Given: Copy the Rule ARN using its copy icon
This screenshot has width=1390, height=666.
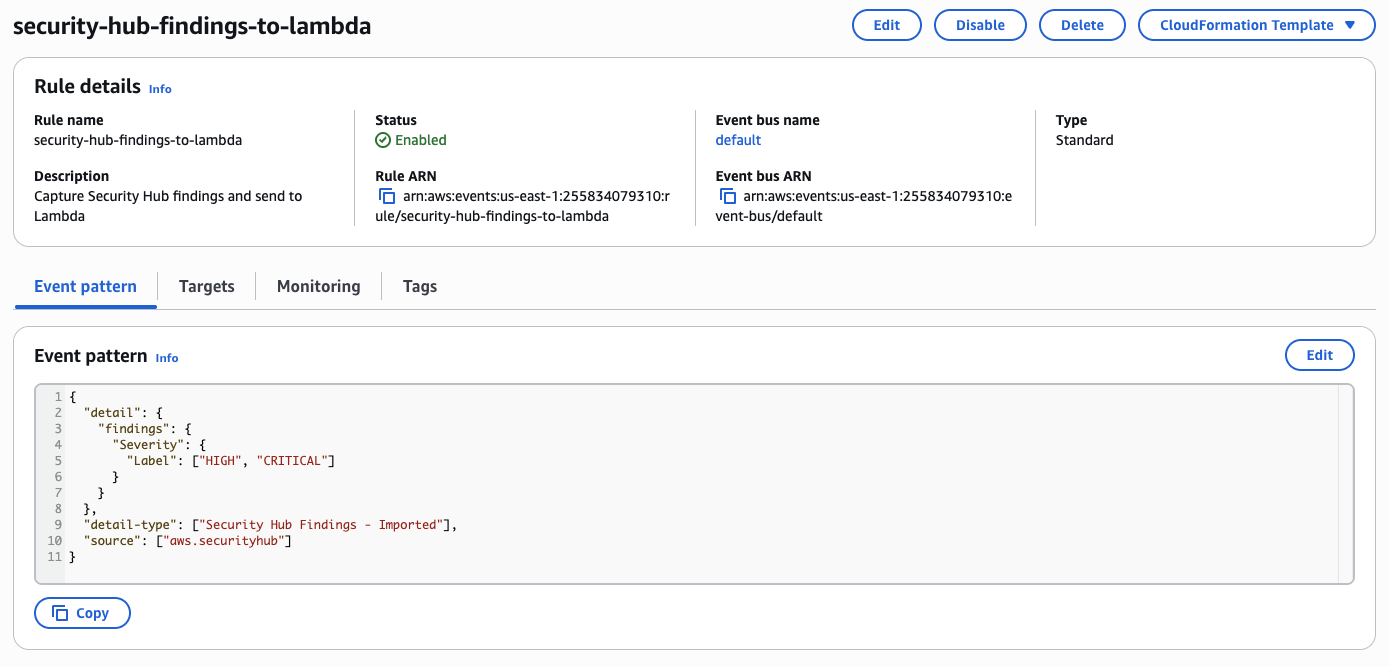Looking at the screenshot, I should click(387, 196).
